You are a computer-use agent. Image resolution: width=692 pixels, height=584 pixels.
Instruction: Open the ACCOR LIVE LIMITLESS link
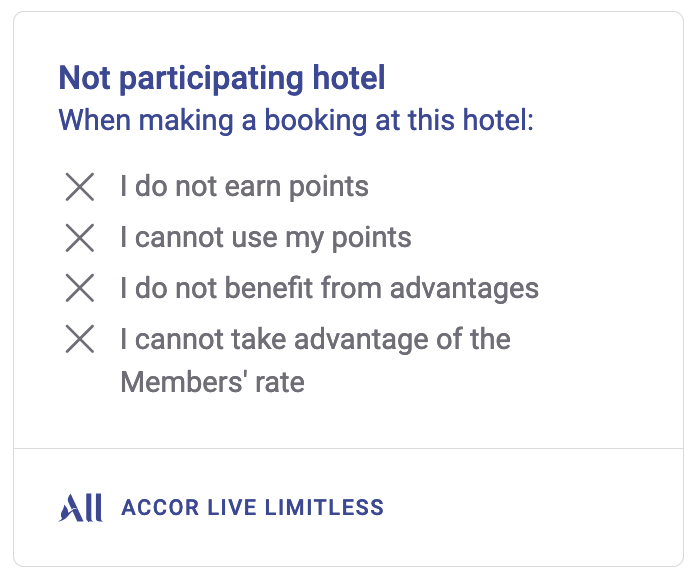coord(221,508)
